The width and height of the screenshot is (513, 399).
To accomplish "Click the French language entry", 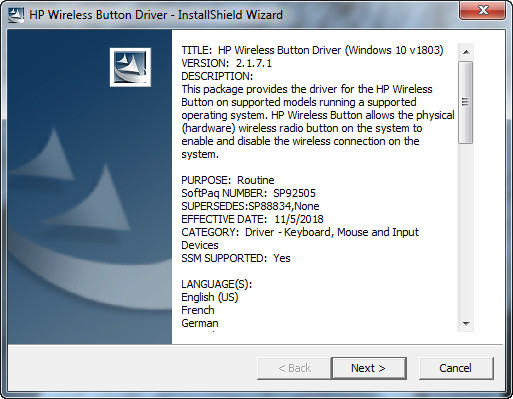I will (x=198, y=310).
